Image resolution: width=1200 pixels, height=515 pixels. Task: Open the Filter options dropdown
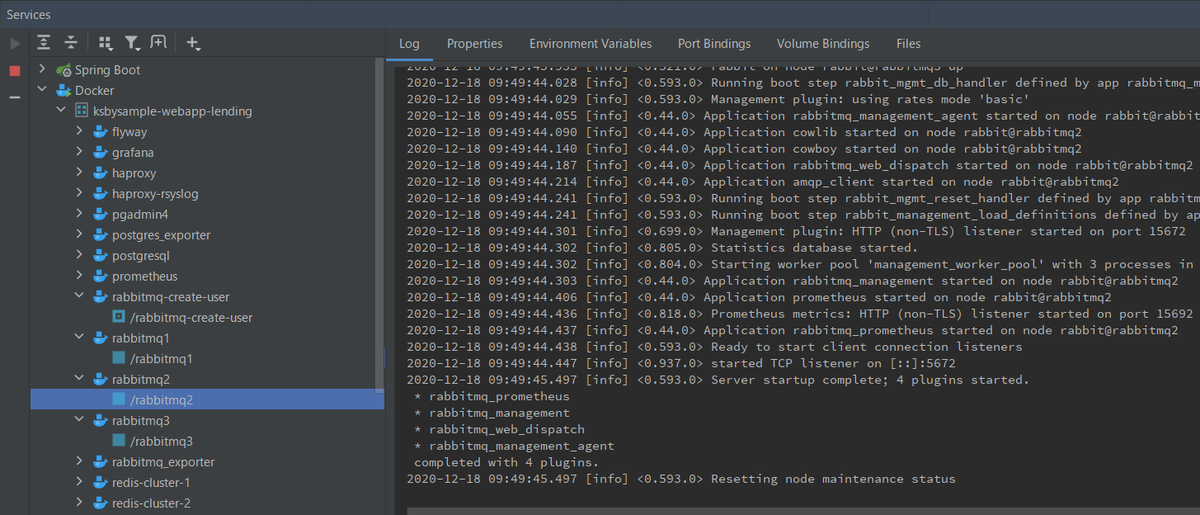coord(132,43)
